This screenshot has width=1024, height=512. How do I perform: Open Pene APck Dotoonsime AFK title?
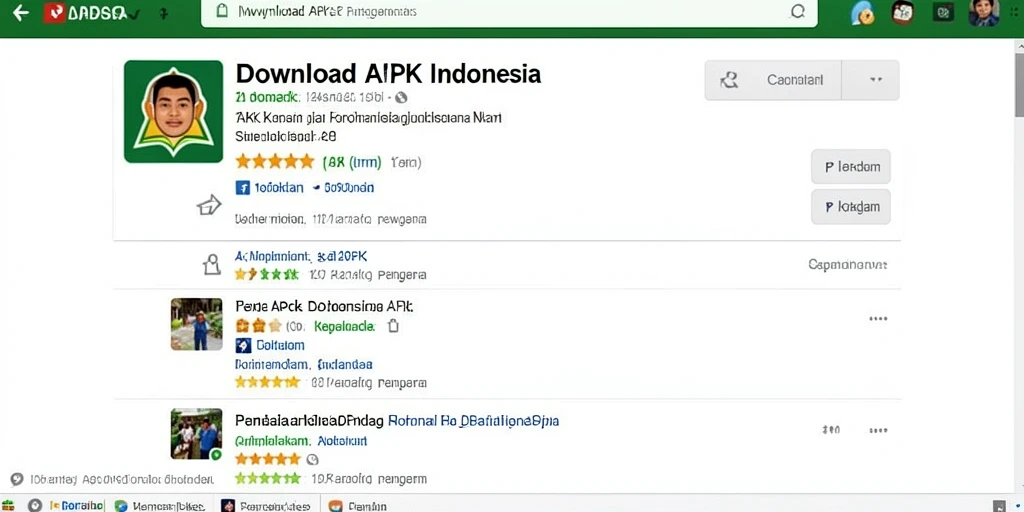pos(324,306)
